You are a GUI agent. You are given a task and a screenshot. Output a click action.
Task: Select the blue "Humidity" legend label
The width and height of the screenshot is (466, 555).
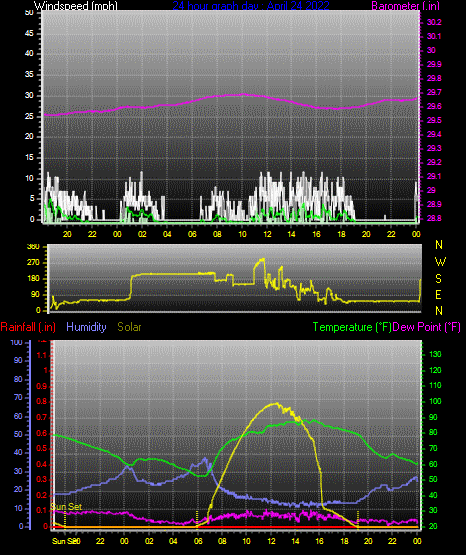click(x=86, y=327)
